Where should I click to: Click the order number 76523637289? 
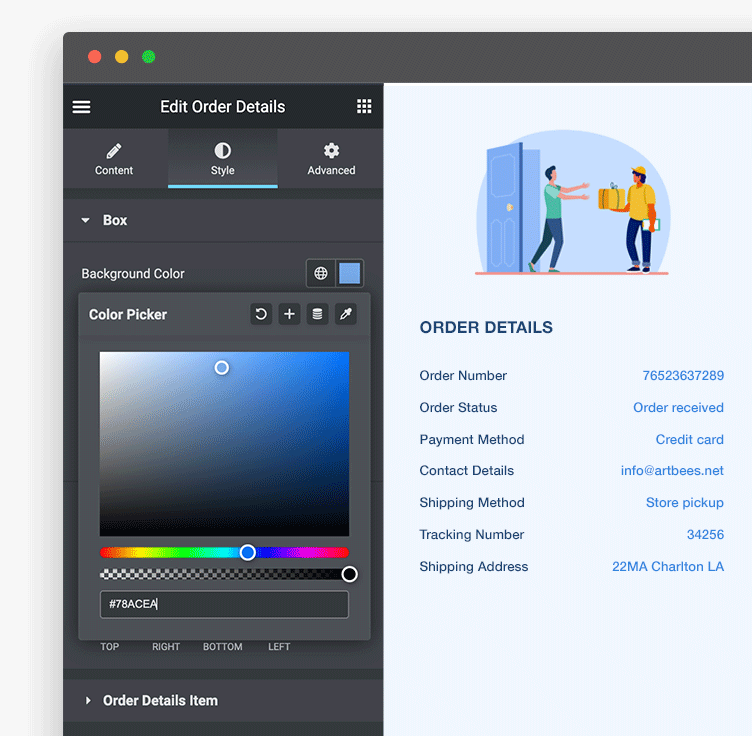tap(682, 376)
